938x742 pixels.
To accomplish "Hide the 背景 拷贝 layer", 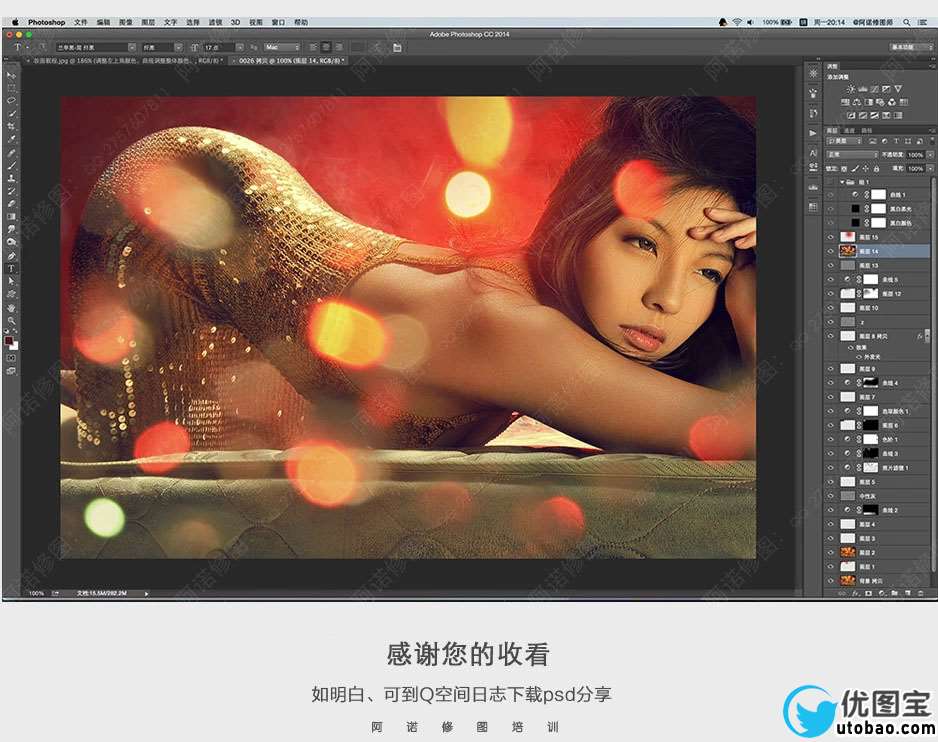I will (x=830, y=580).
